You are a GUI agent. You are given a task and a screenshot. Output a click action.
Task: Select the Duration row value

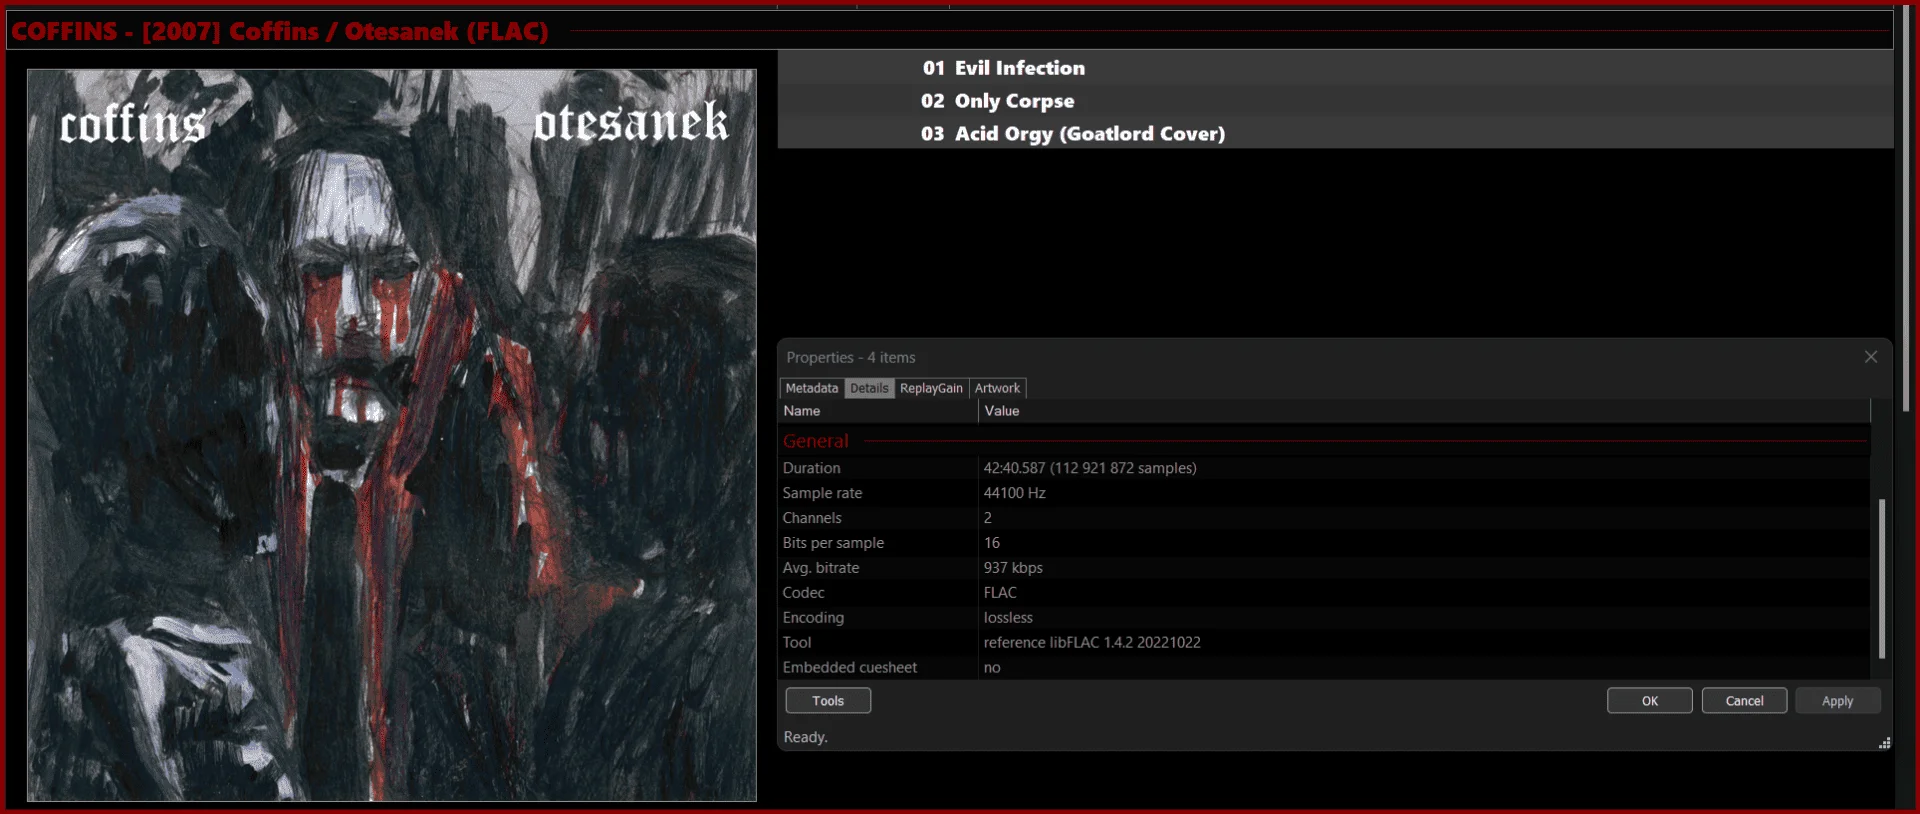[x=1090, y=468]
